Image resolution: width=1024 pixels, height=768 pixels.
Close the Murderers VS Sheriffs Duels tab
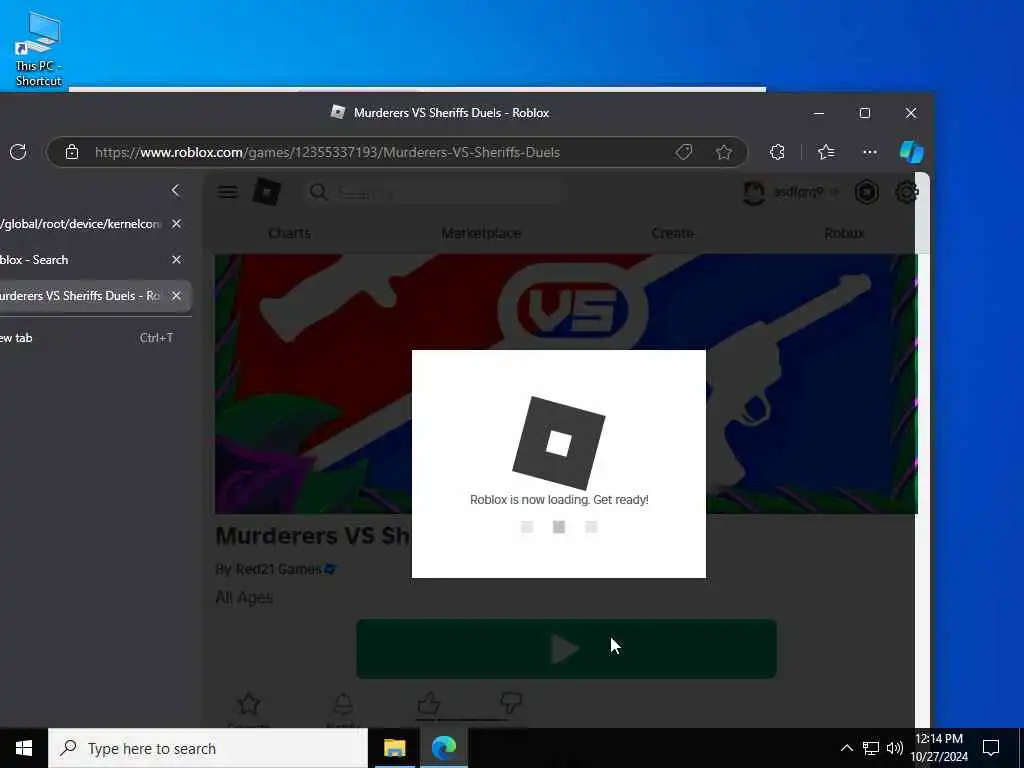pyautogui.click(x=176, y=295)
